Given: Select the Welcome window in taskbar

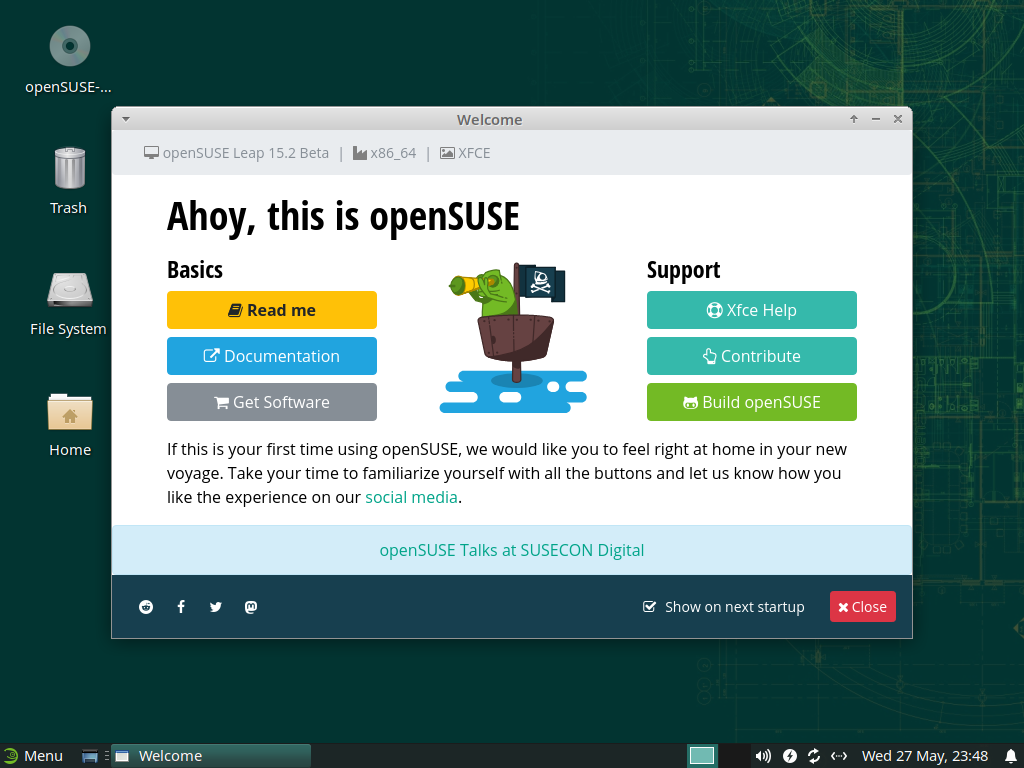Looking at the screenshot, I should point(210,756).
